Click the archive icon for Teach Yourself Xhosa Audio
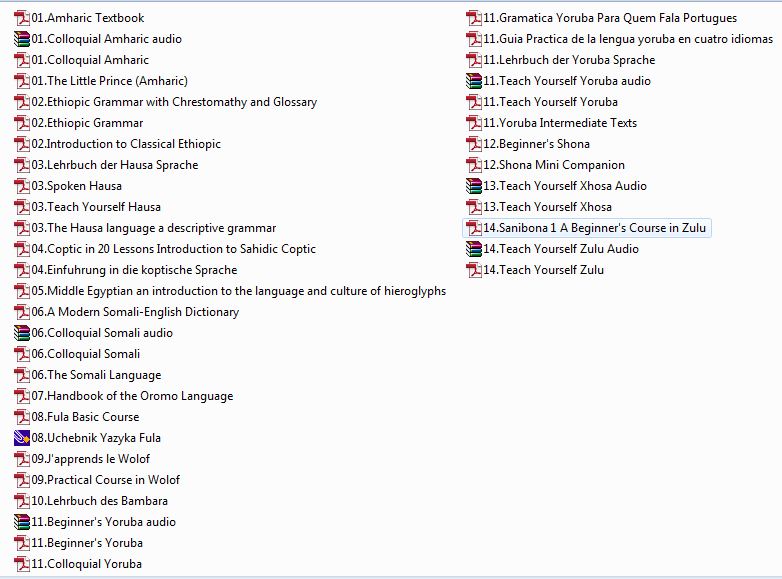This screenshot has height=579, width=782. pos(474,186)
